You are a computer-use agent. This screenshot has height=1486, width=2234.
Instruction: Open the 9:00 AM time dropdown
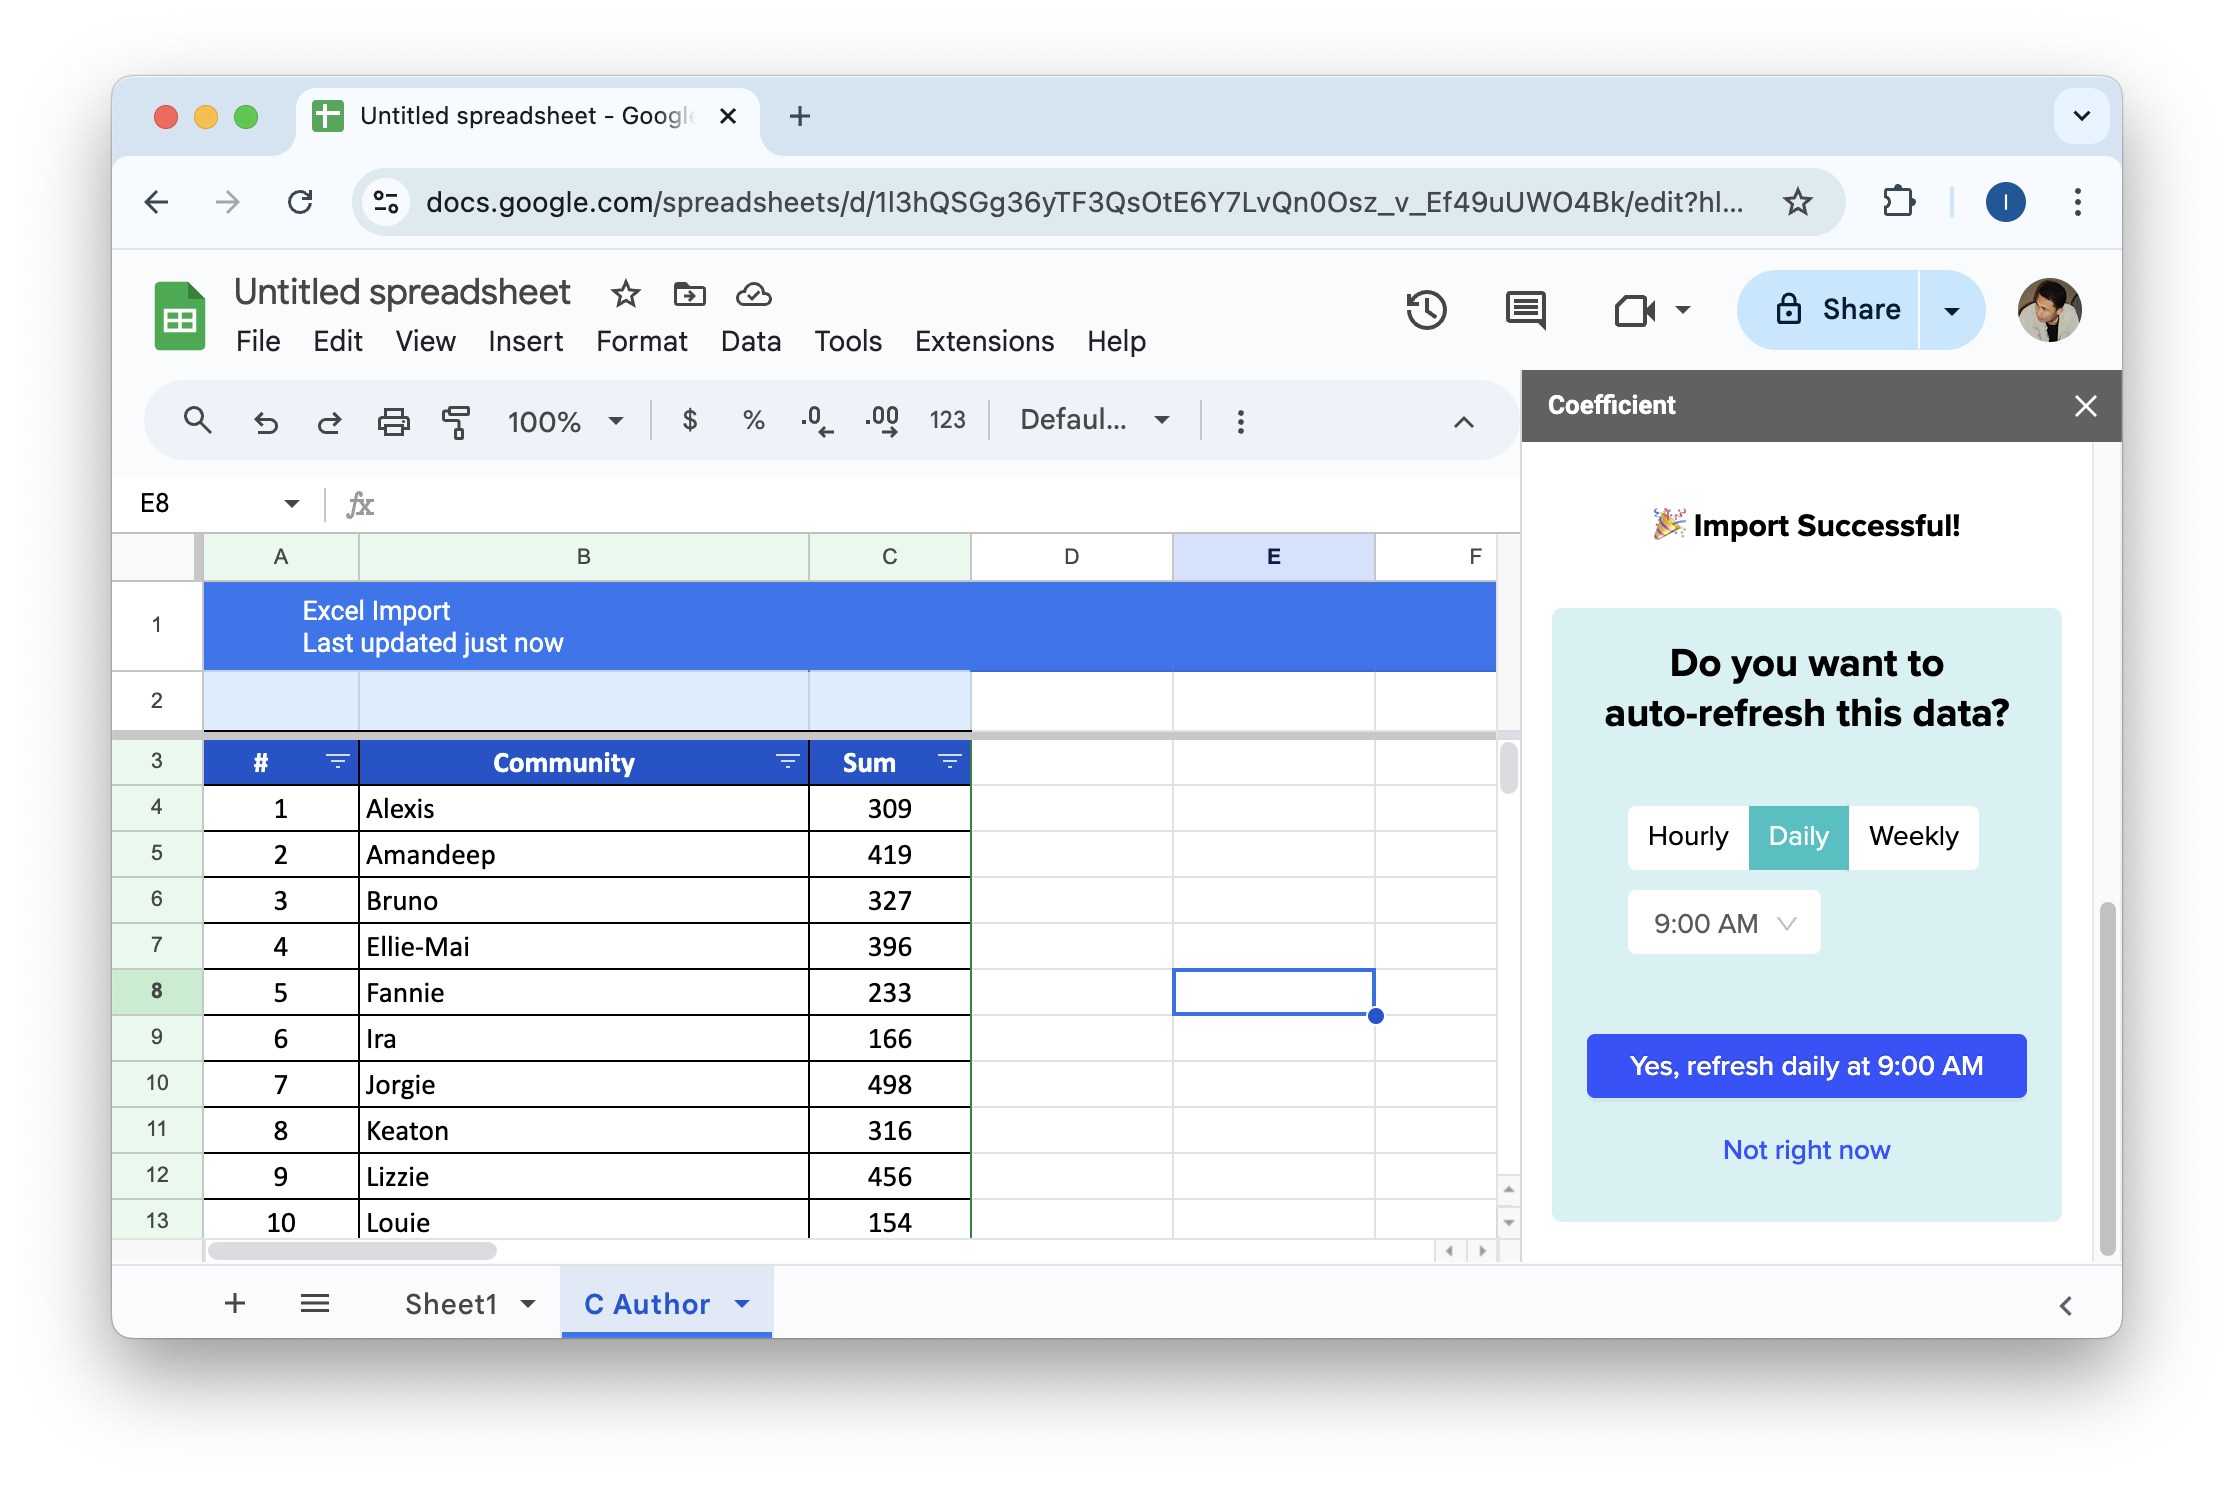1724,923
